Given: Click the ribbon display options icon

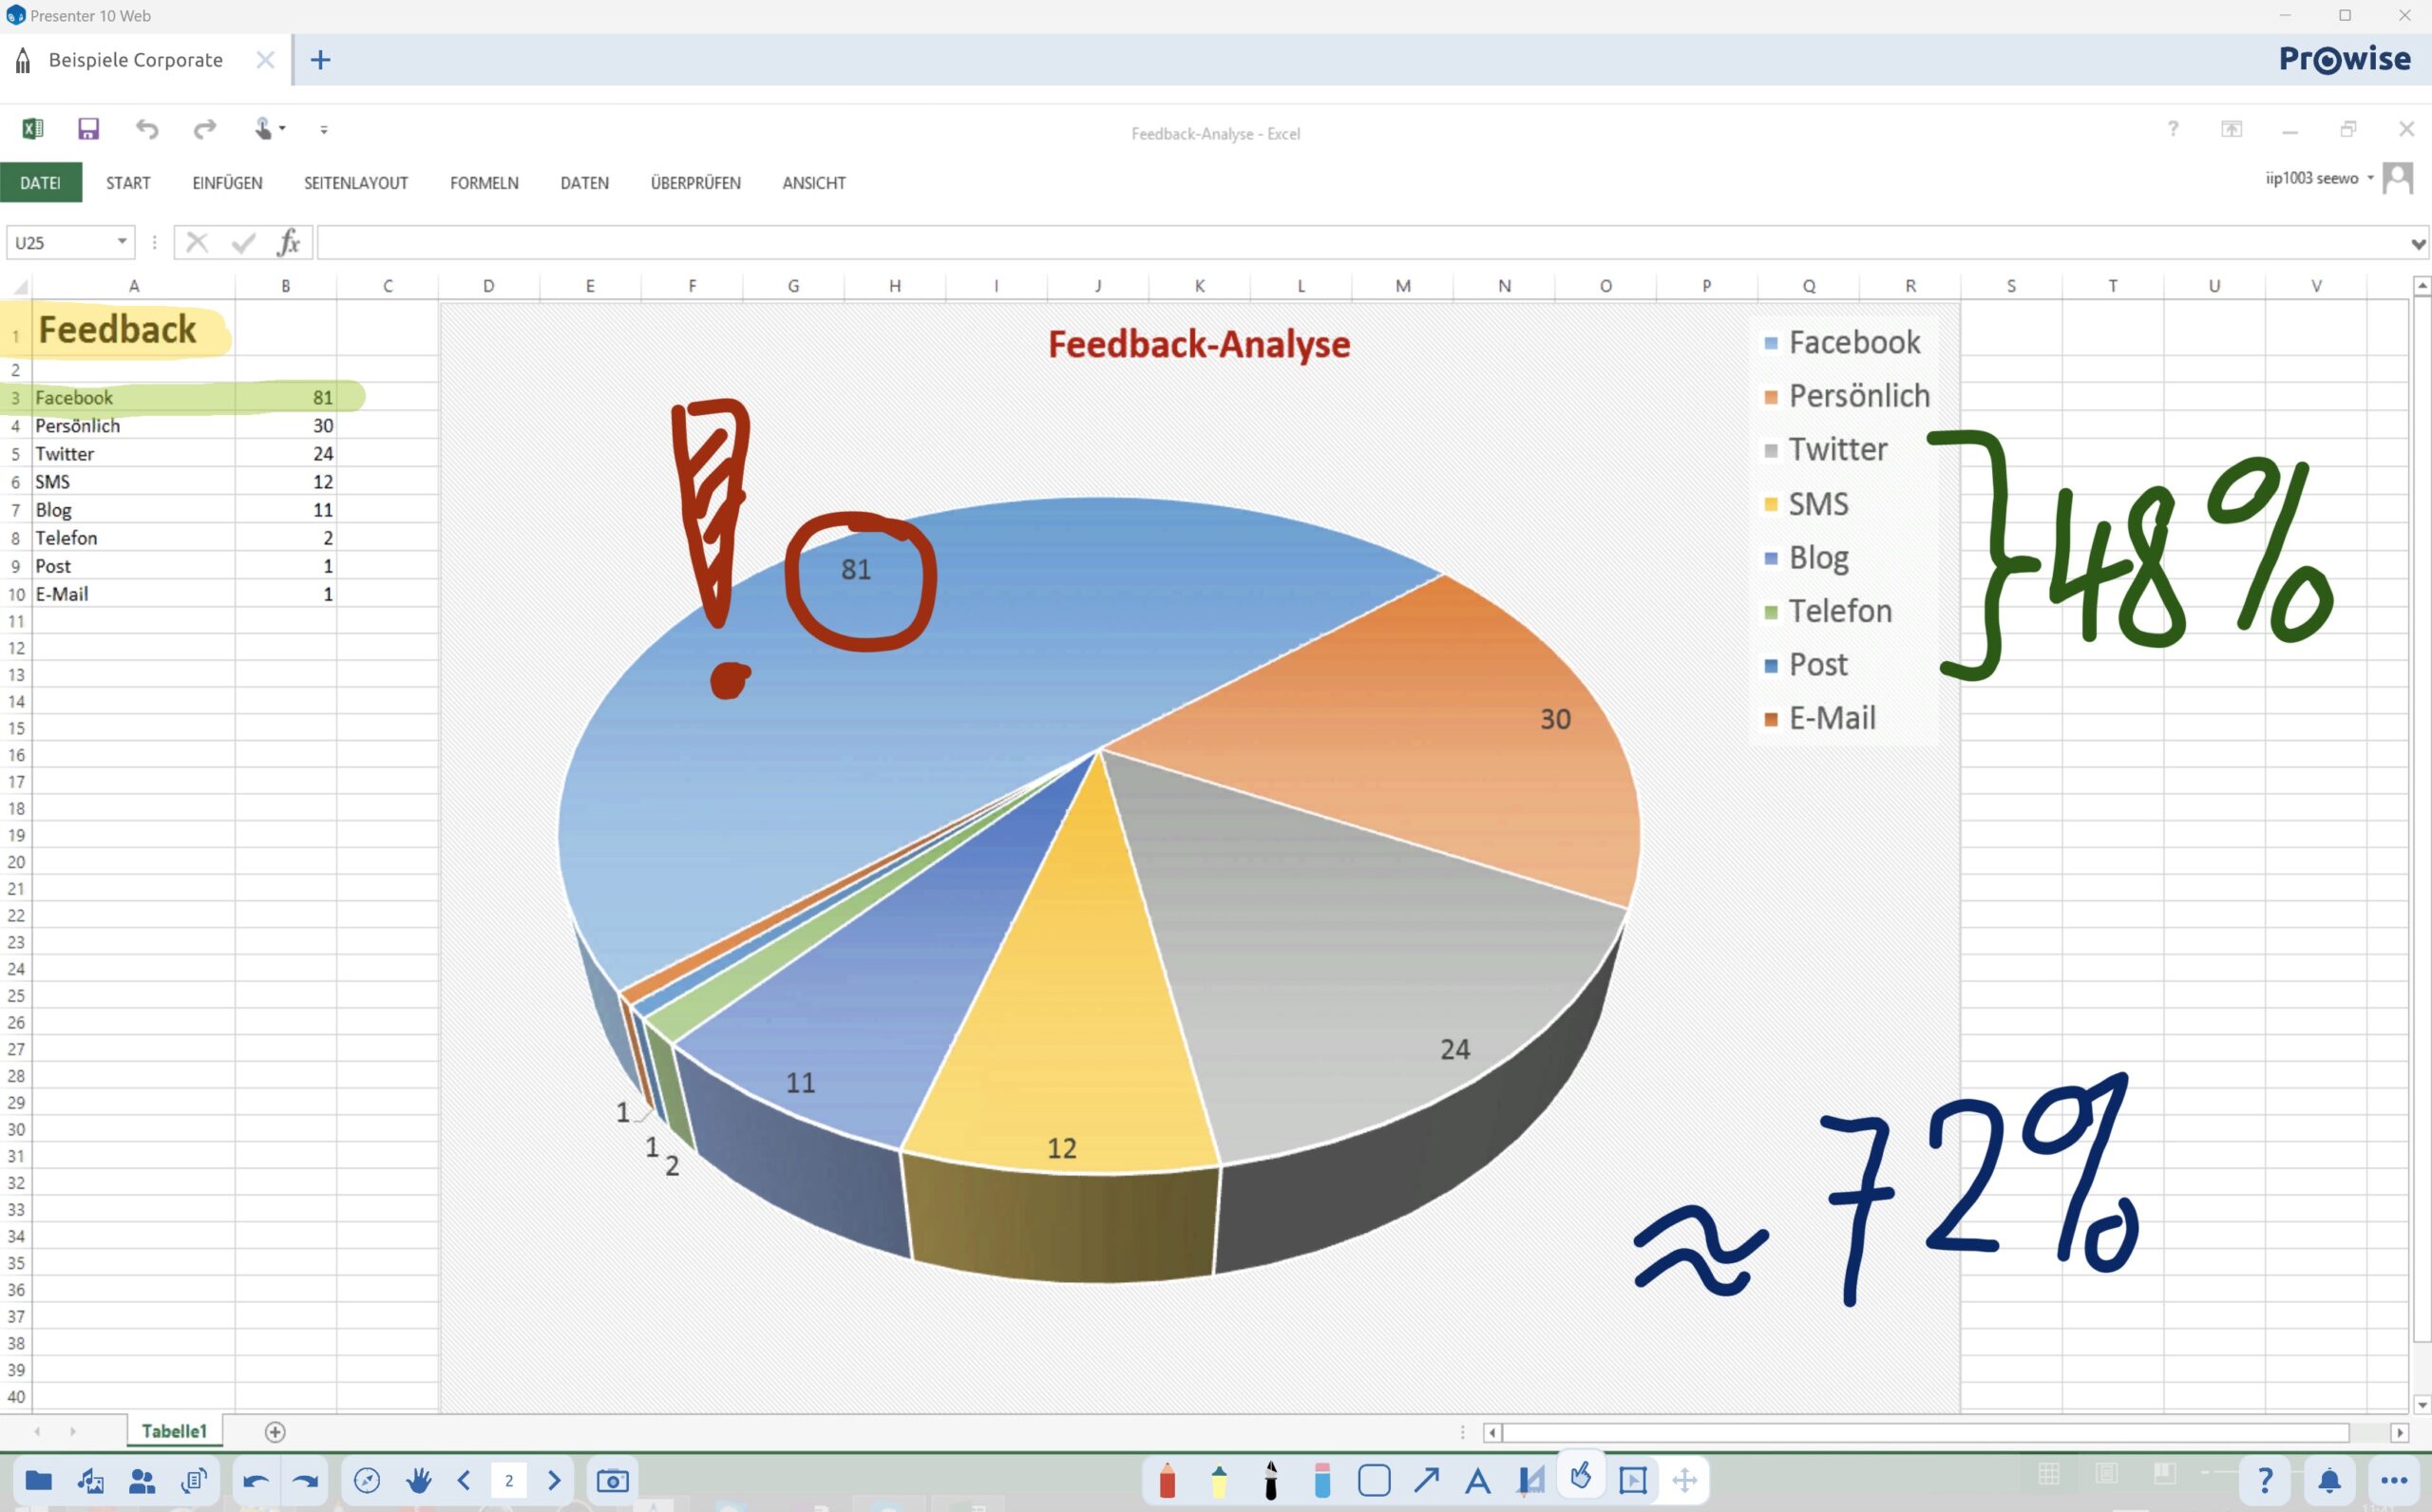Looking at the screenshot, I should pos(2232,129).
